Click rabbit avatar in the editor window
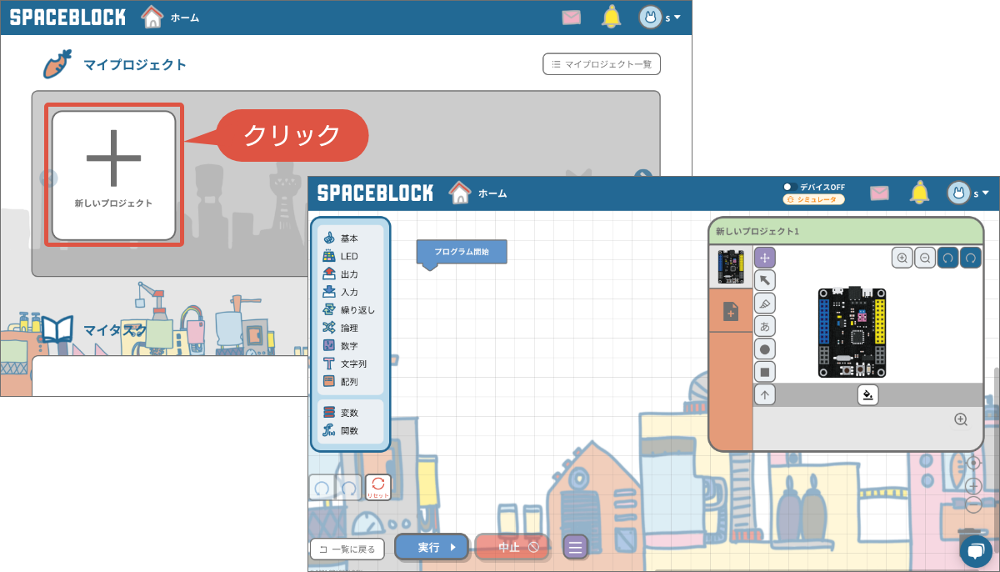Screen dimensions: 1000x572 pyautogui.click(x=959, y=193)
